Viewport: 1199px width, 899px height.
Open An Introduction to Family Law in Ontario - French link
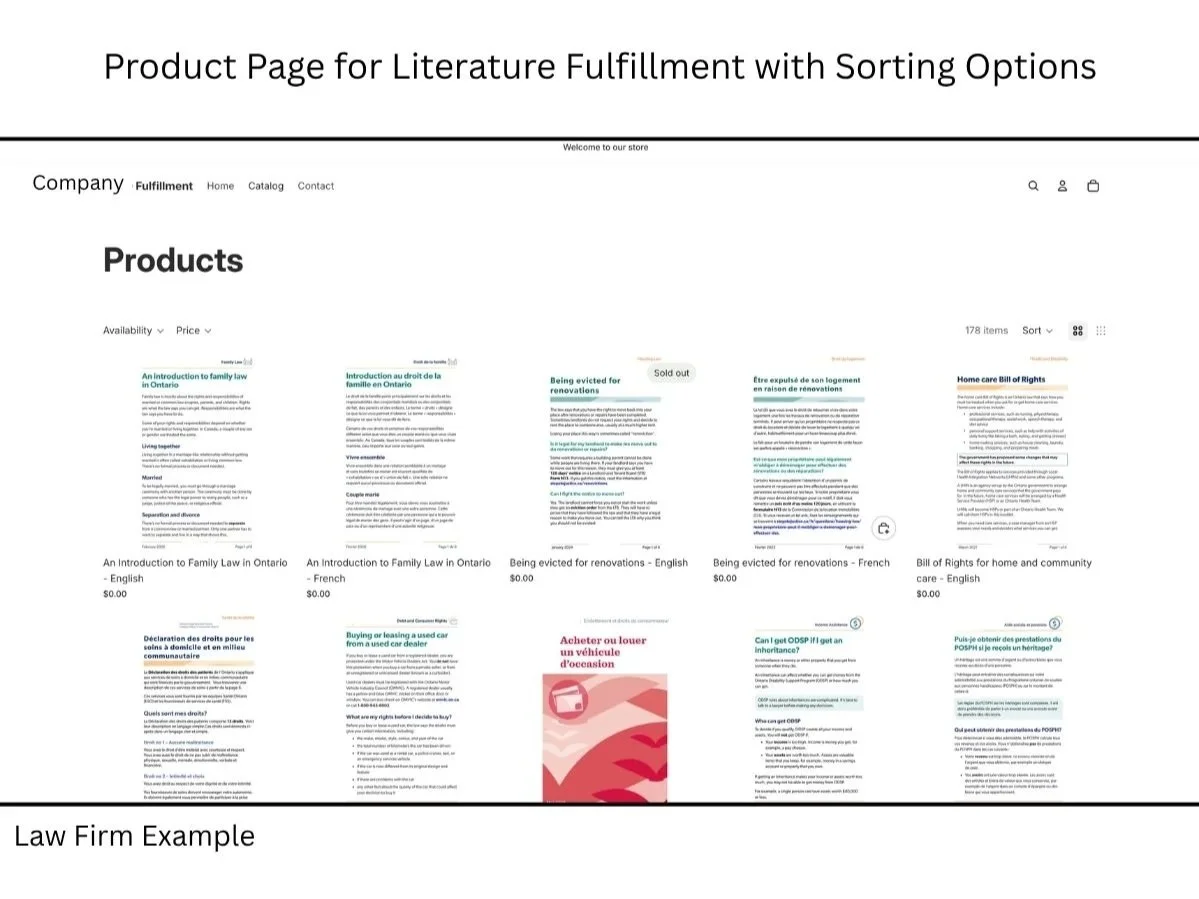(x=398, y=570)
